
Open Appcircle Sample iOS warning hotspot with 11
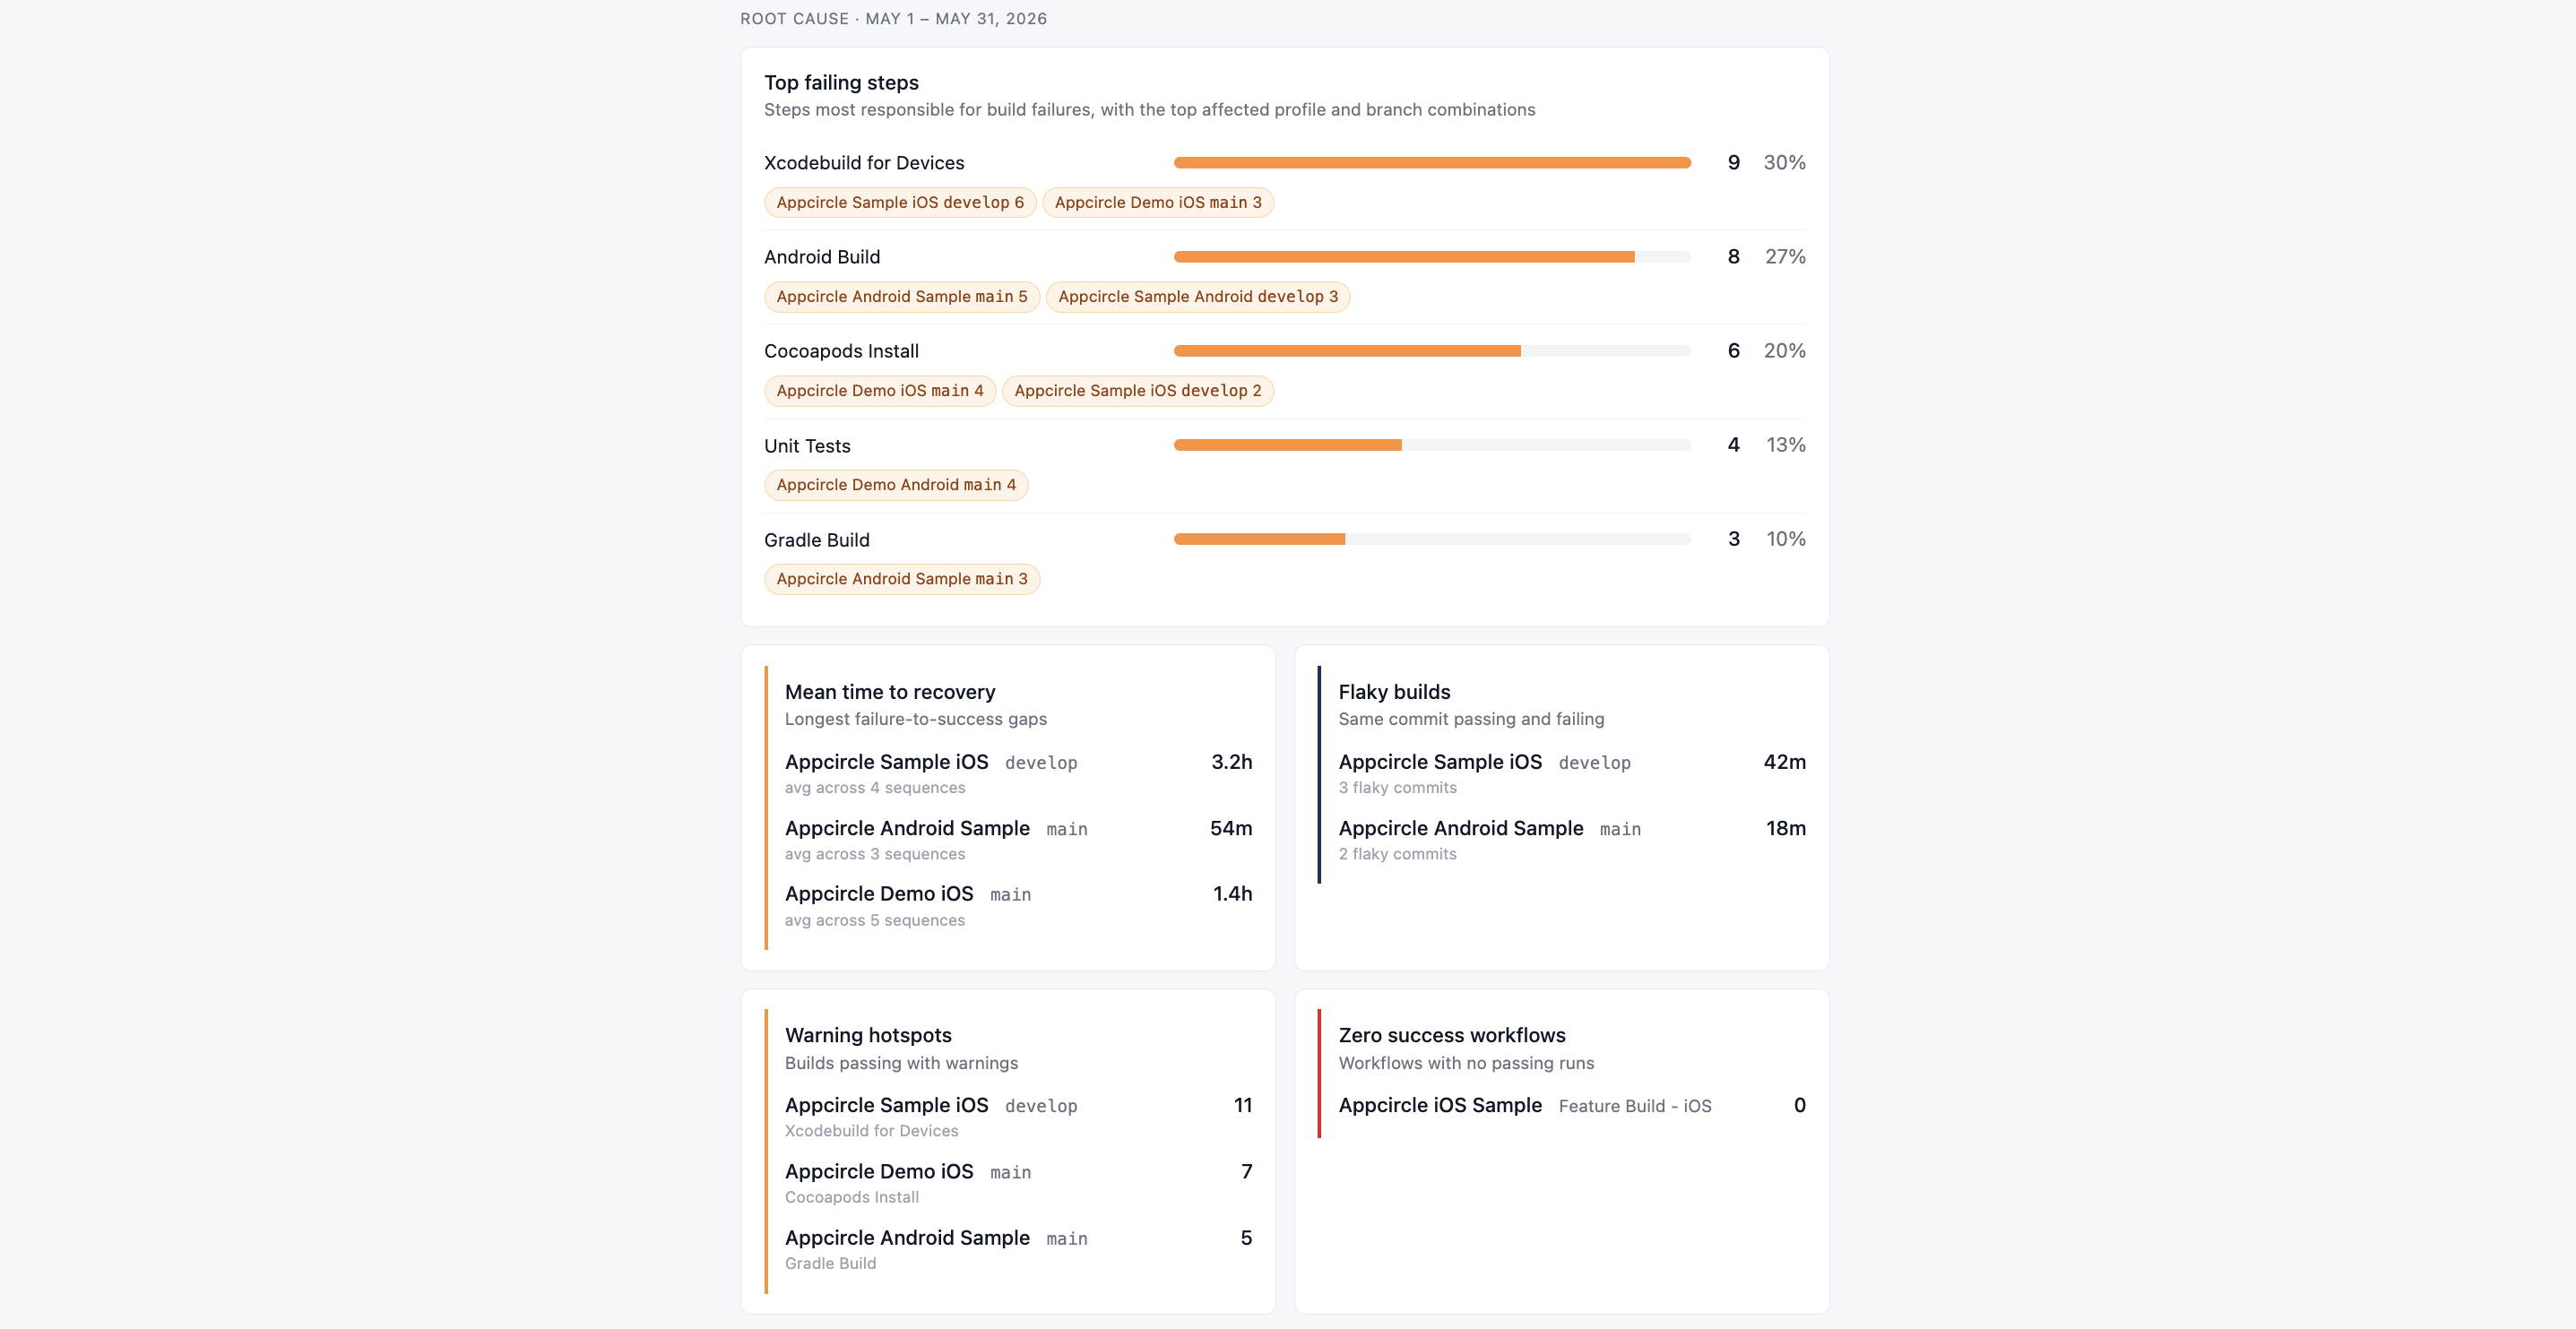(1018, 1116)
